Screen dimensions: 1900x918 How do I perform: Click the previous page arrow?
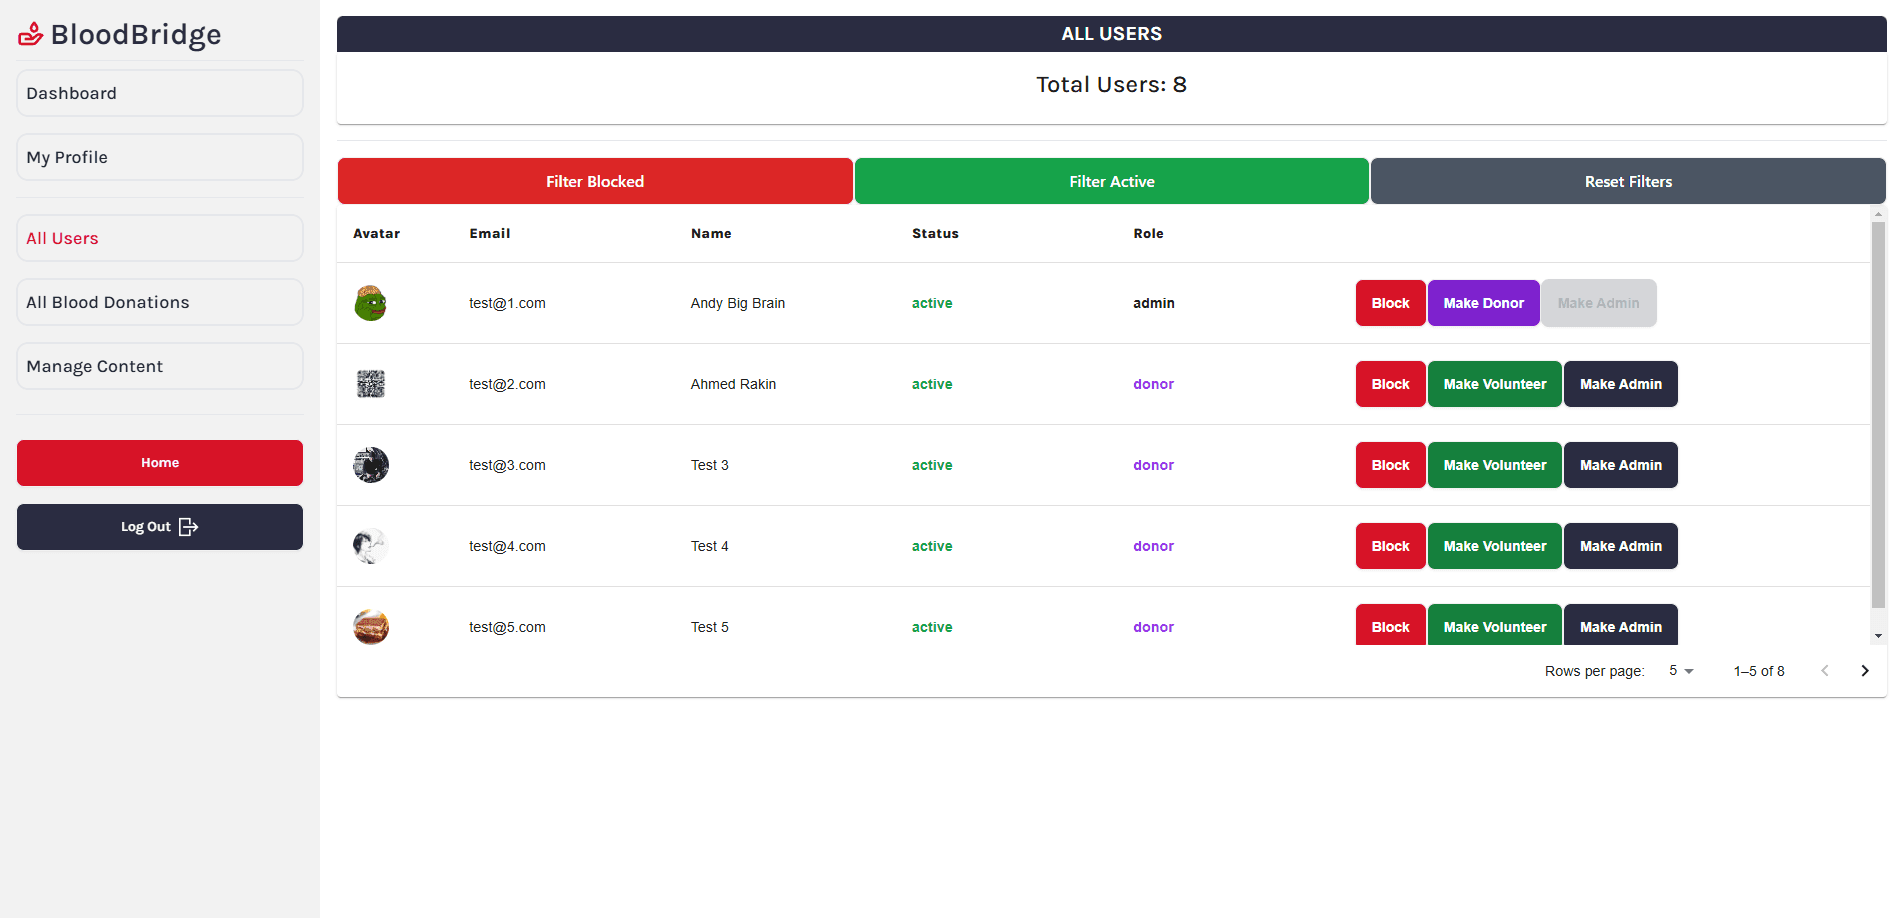click(1824, 671)
